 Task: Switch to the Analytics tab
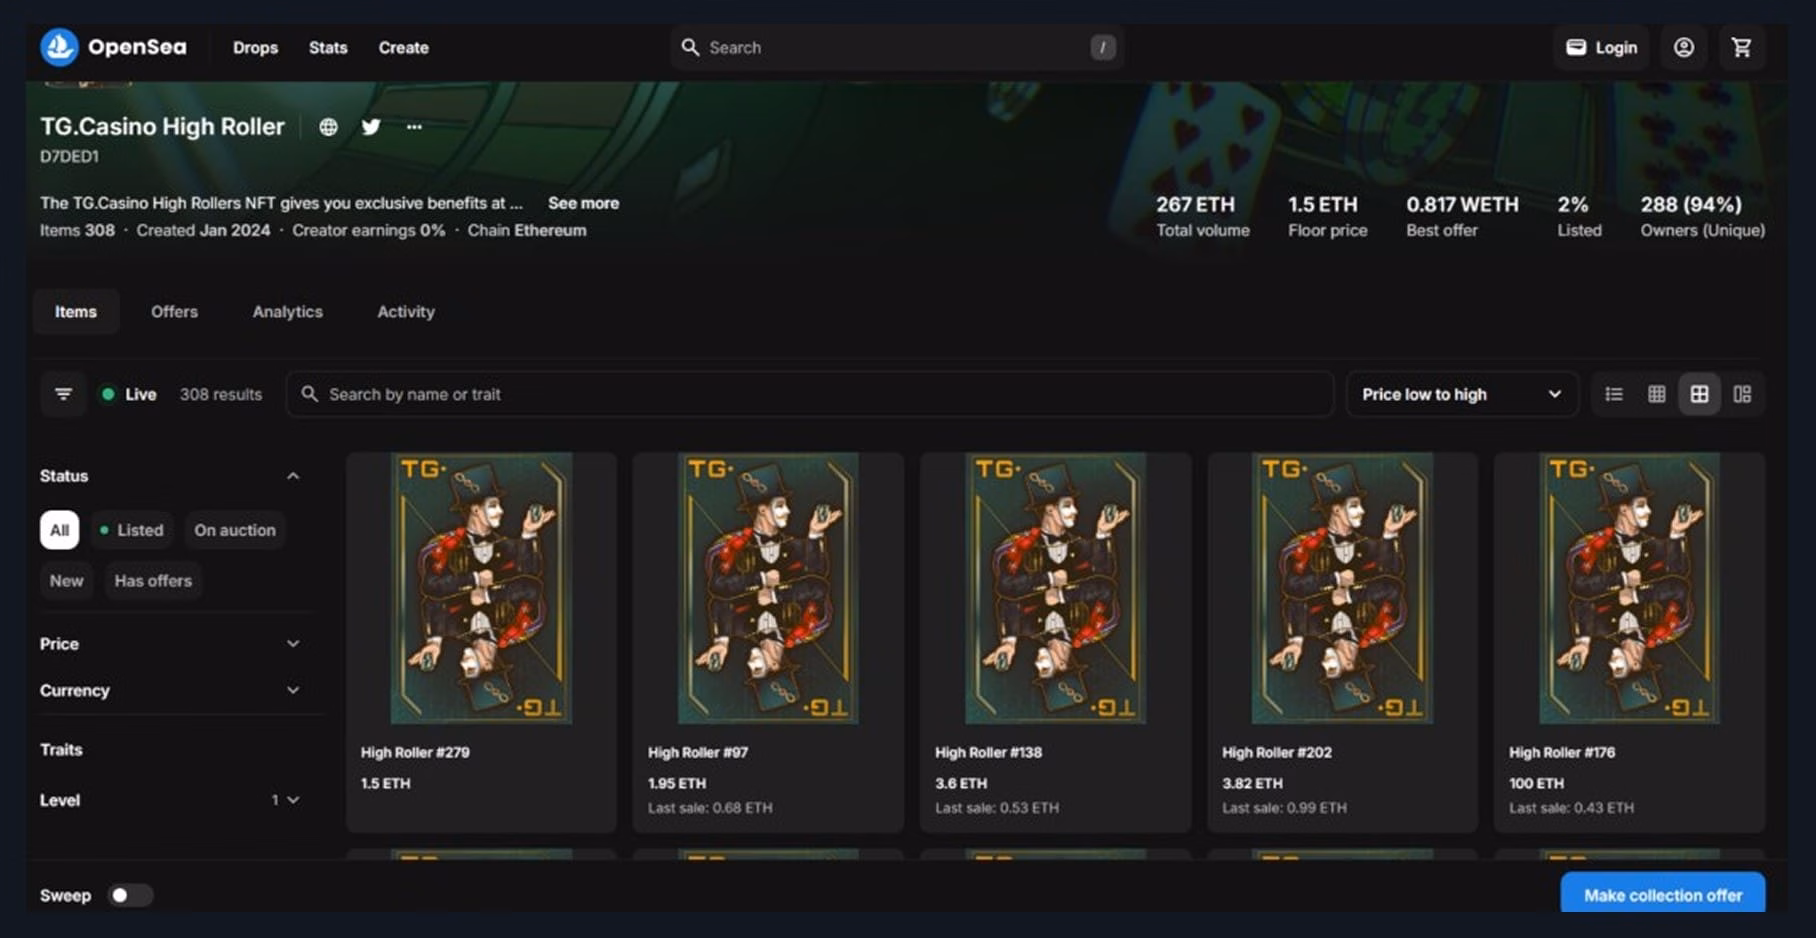pos(287,312)
